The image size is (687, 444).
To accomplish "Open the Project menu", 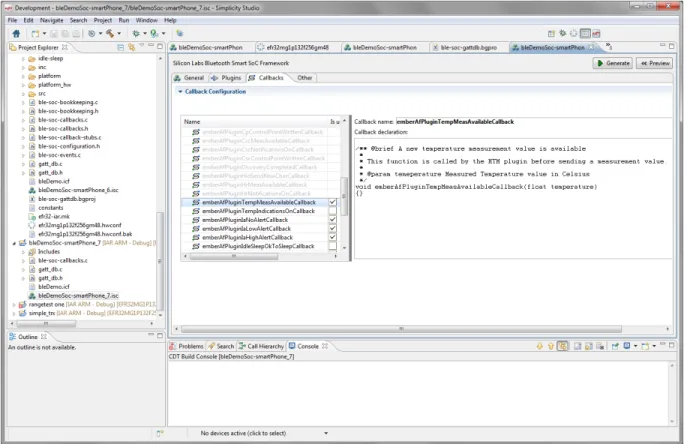I will [x=103, y=20].
